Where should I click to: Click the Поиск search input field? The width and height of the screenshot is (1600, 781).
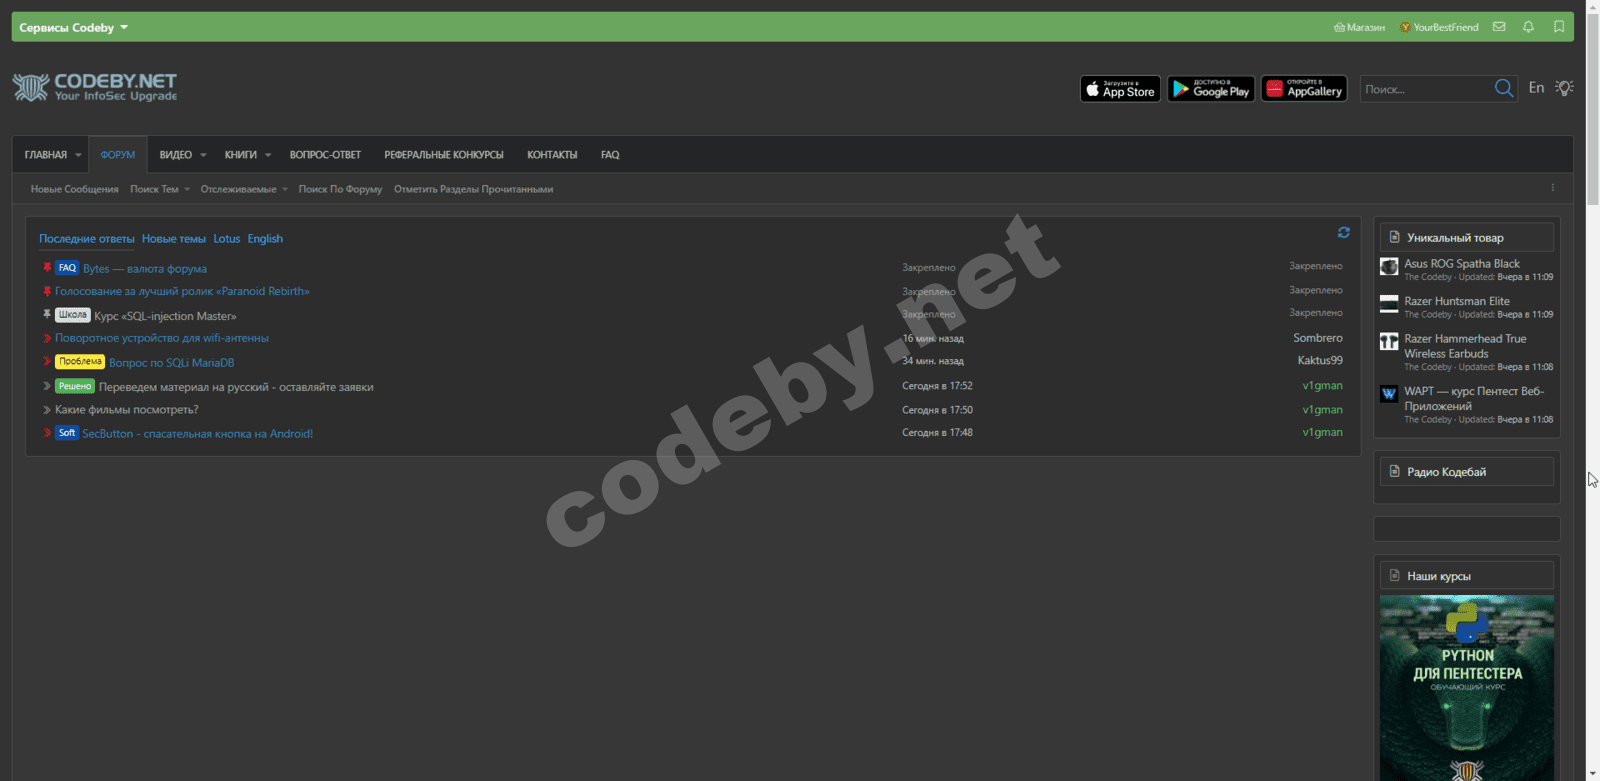pyautogui.click(x=1425, y=89)
